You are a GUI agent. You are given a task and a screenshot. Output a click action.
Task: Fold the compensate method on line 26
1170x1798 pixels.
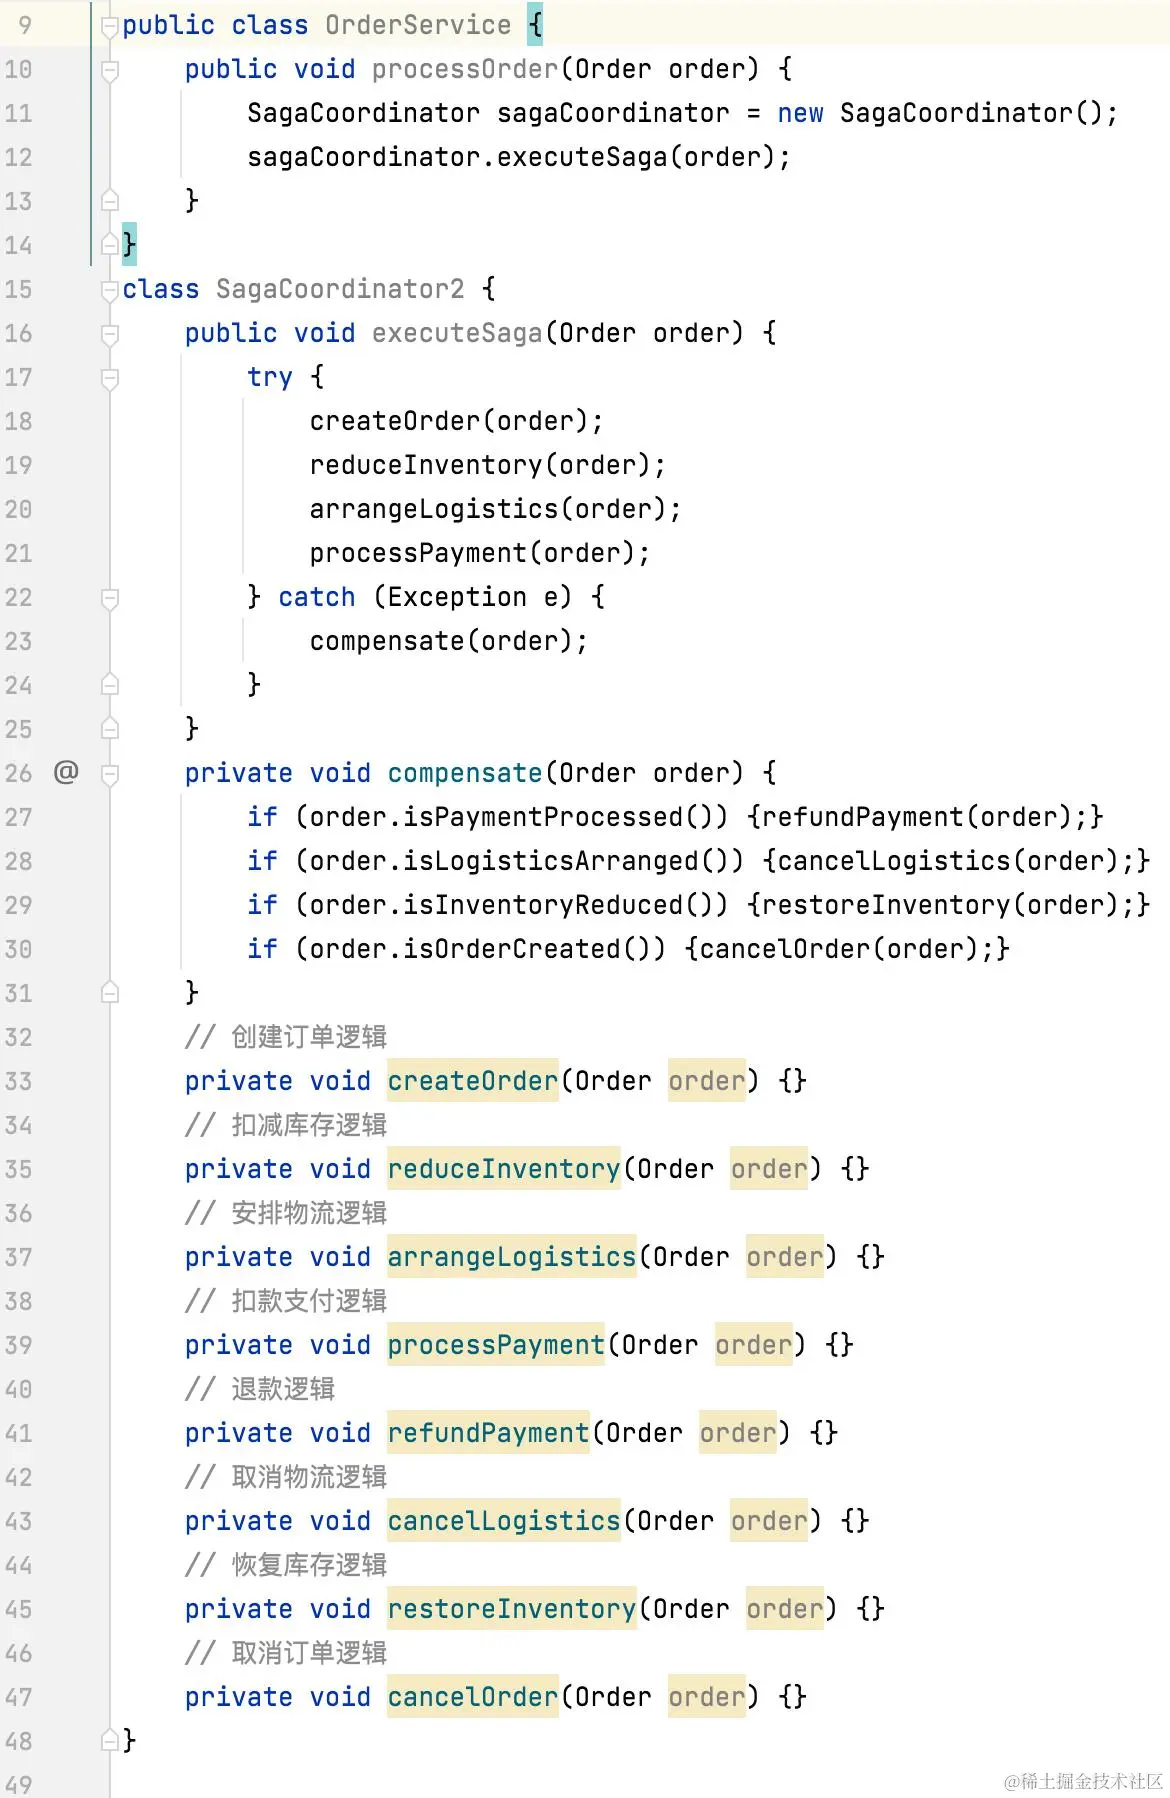coord(110,774)
